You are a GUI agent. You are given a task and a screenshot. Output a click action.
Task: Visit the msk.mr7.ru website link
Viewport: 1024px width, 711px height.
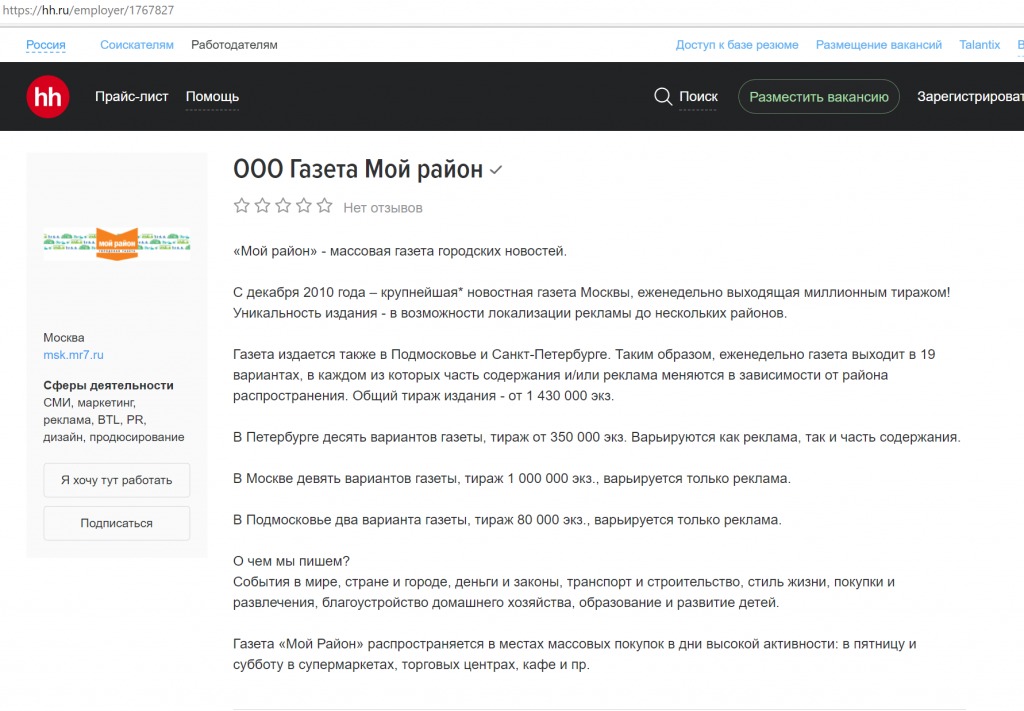point(73,355)
